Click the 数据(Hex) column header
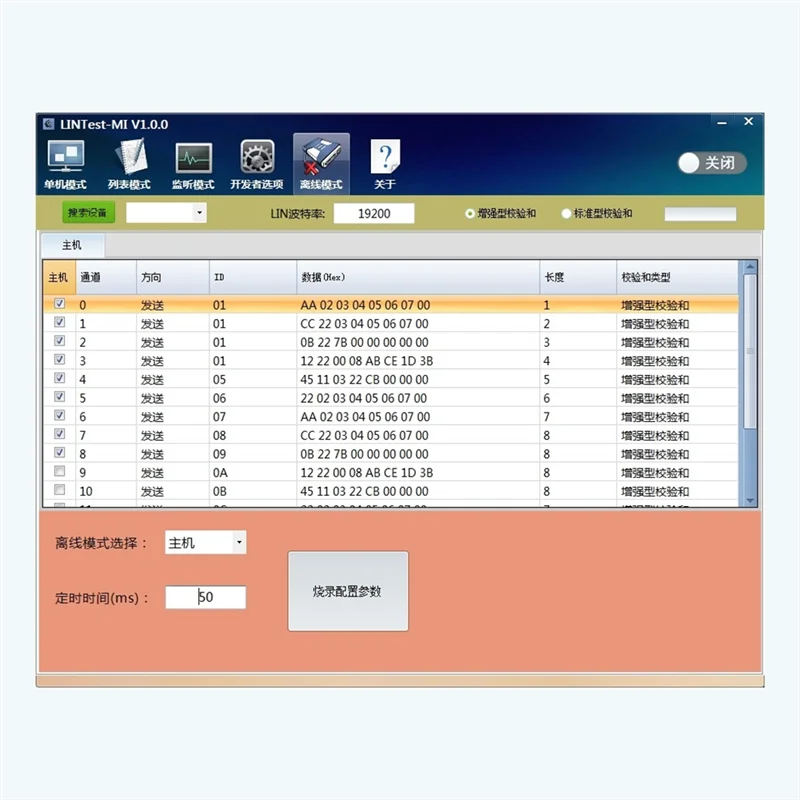Image resolution: width=800 pixels, height=800 pixels. point(418,277)
